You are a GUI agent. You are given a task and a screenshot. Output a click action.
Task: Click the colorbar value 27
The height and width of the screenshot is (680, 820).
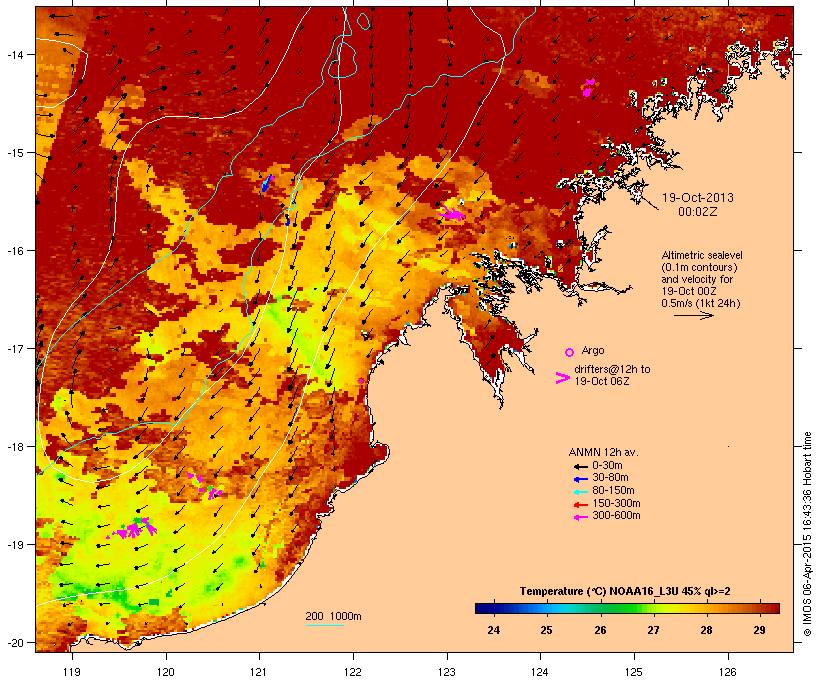[653, 630]
